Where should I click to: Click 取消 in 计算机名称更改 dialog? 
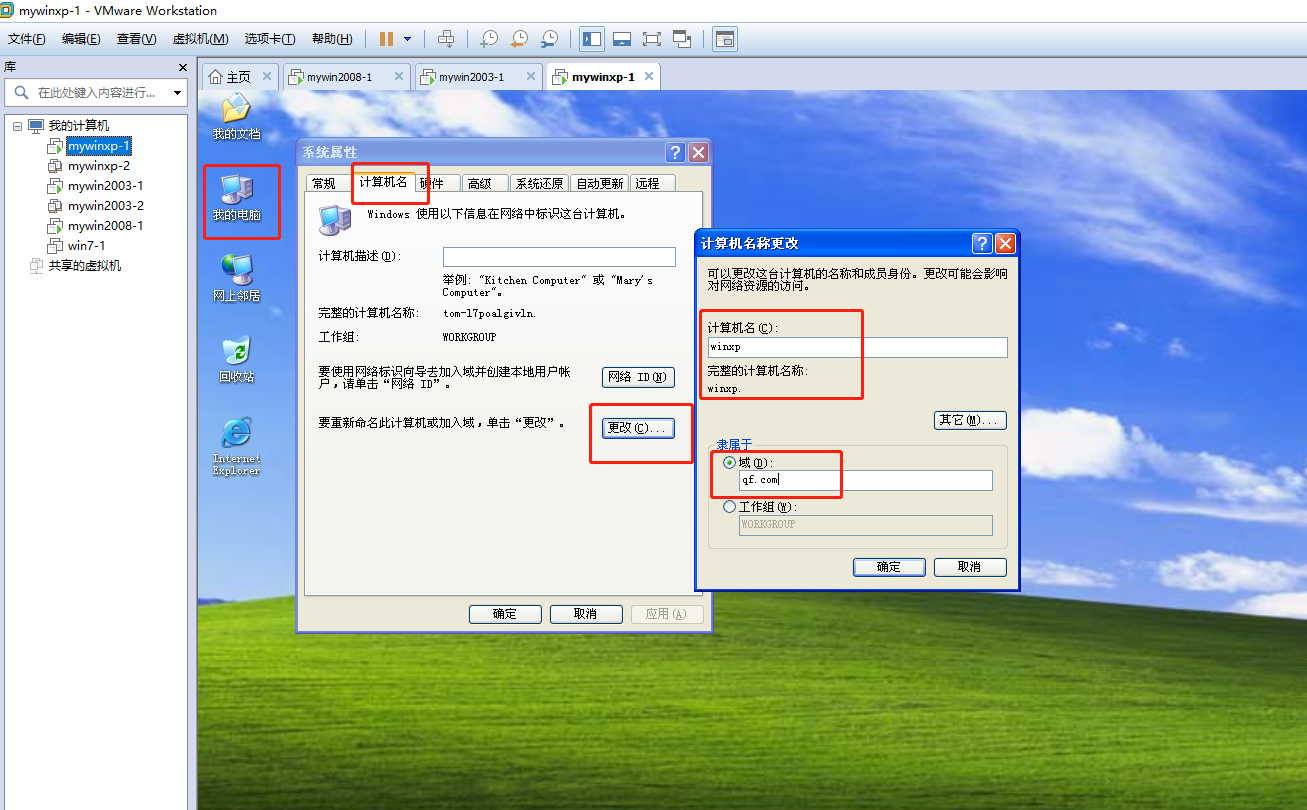click(x=970, y=567)
